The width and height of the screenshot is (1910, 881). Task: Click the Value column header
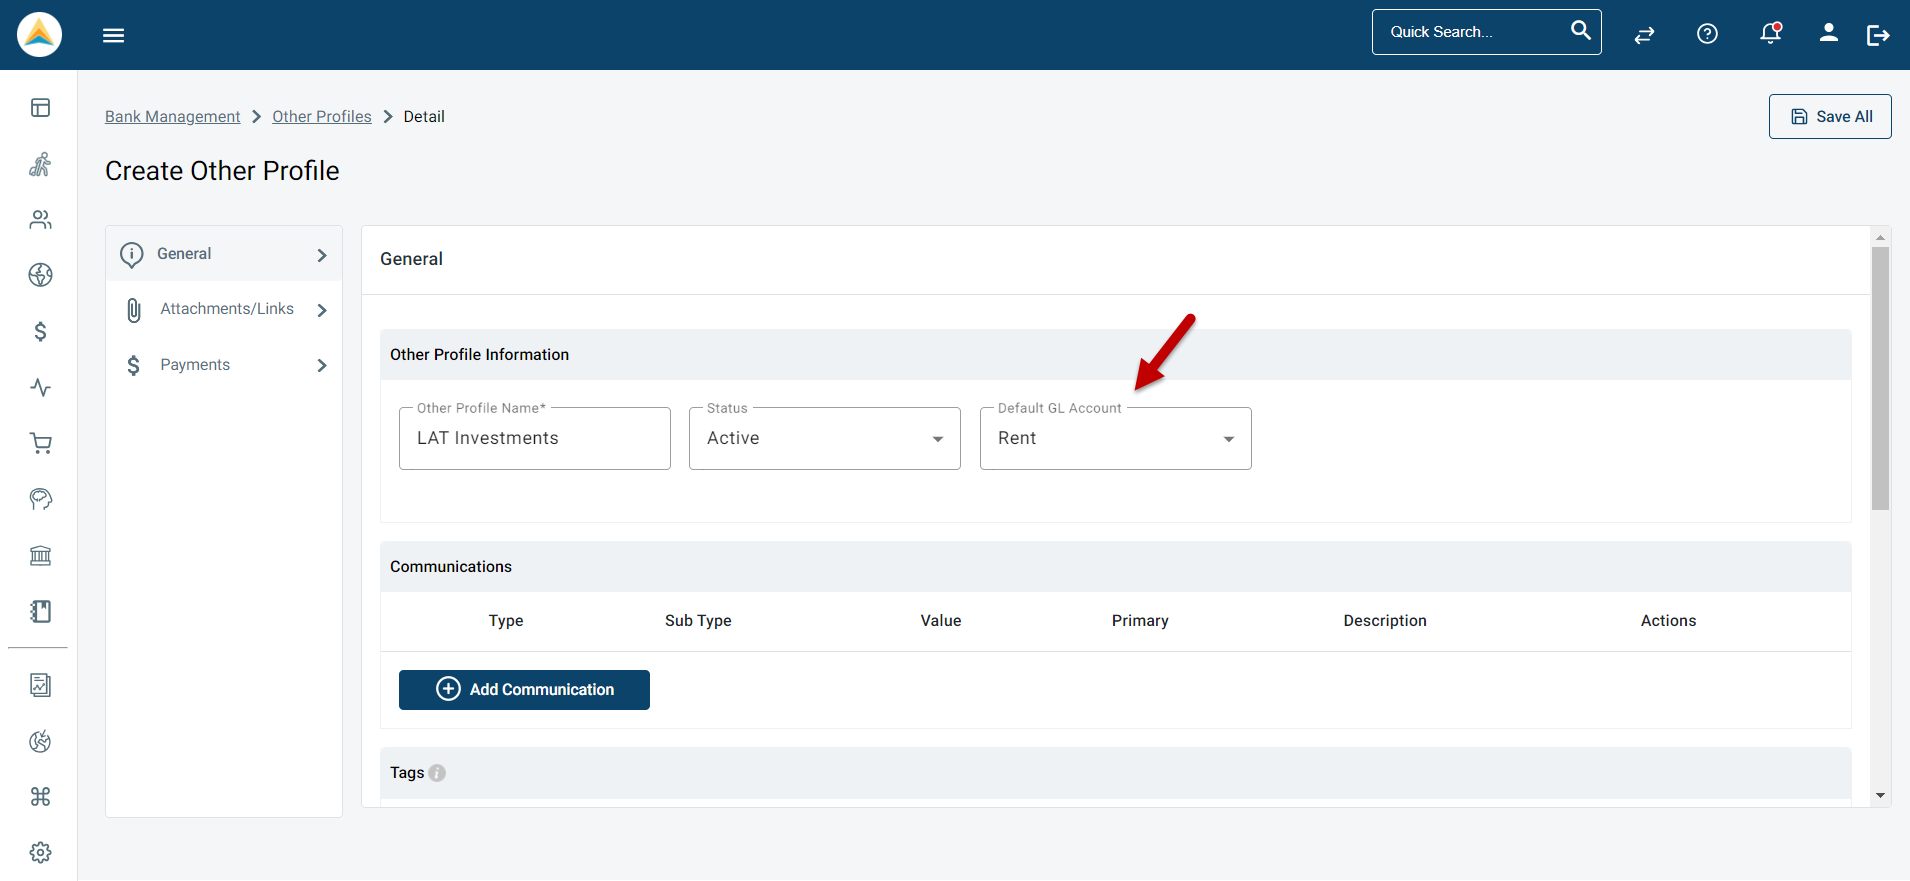(x=941, y=621)
